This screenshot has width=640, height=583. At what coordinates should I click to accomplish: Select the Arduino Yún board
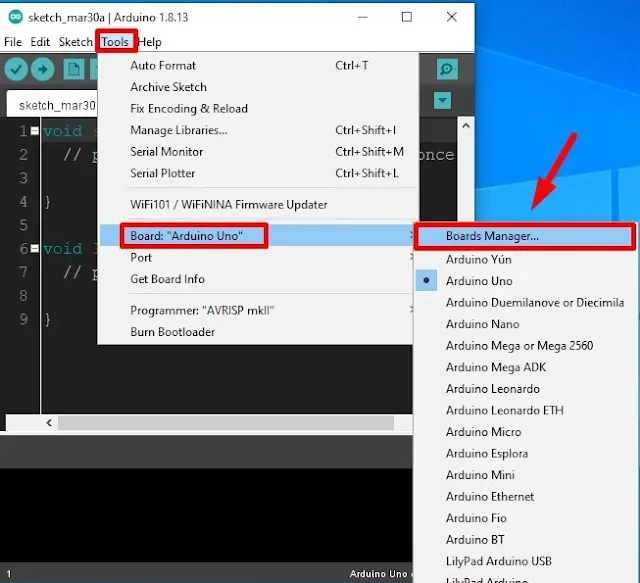tap(525, 259)
